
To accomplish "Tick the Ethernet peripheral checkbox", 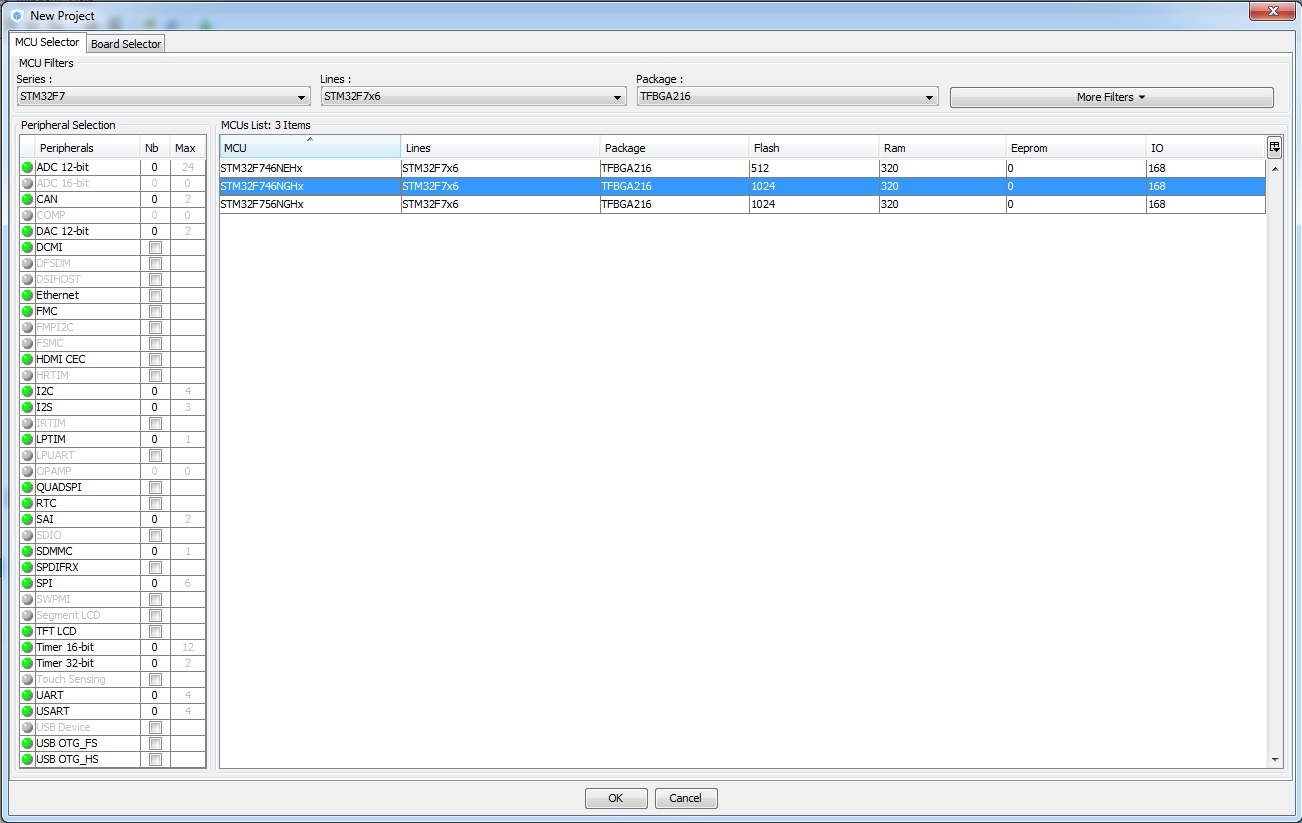I will point(155,295).
